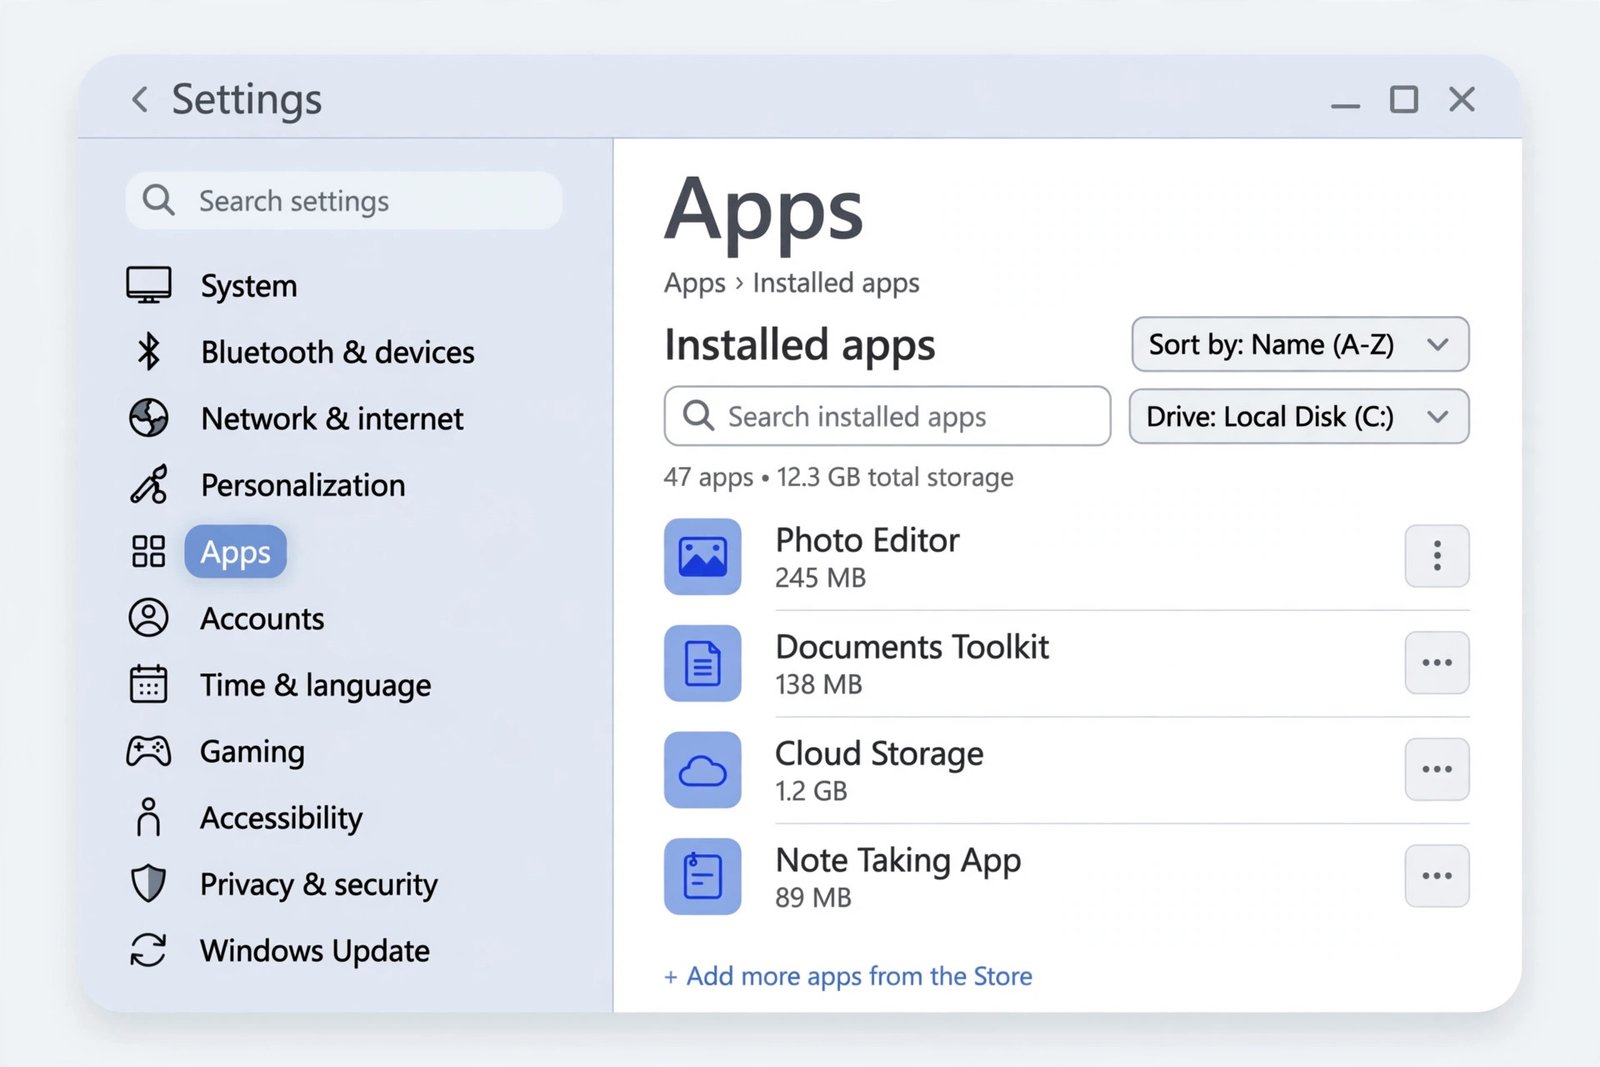Open Cloud Storage more options menu

[1437, 769]
